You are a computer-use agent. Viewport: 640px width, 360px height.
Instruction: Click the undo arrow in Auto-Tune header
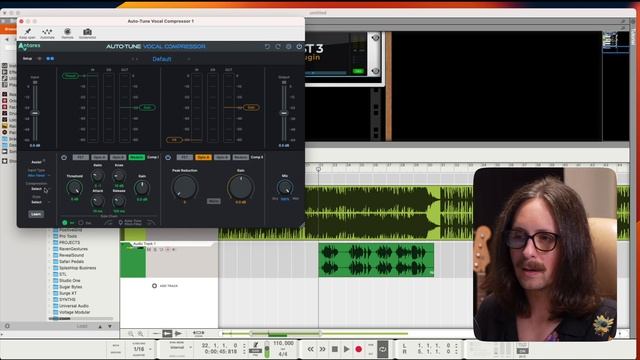(x=267, y=47)
